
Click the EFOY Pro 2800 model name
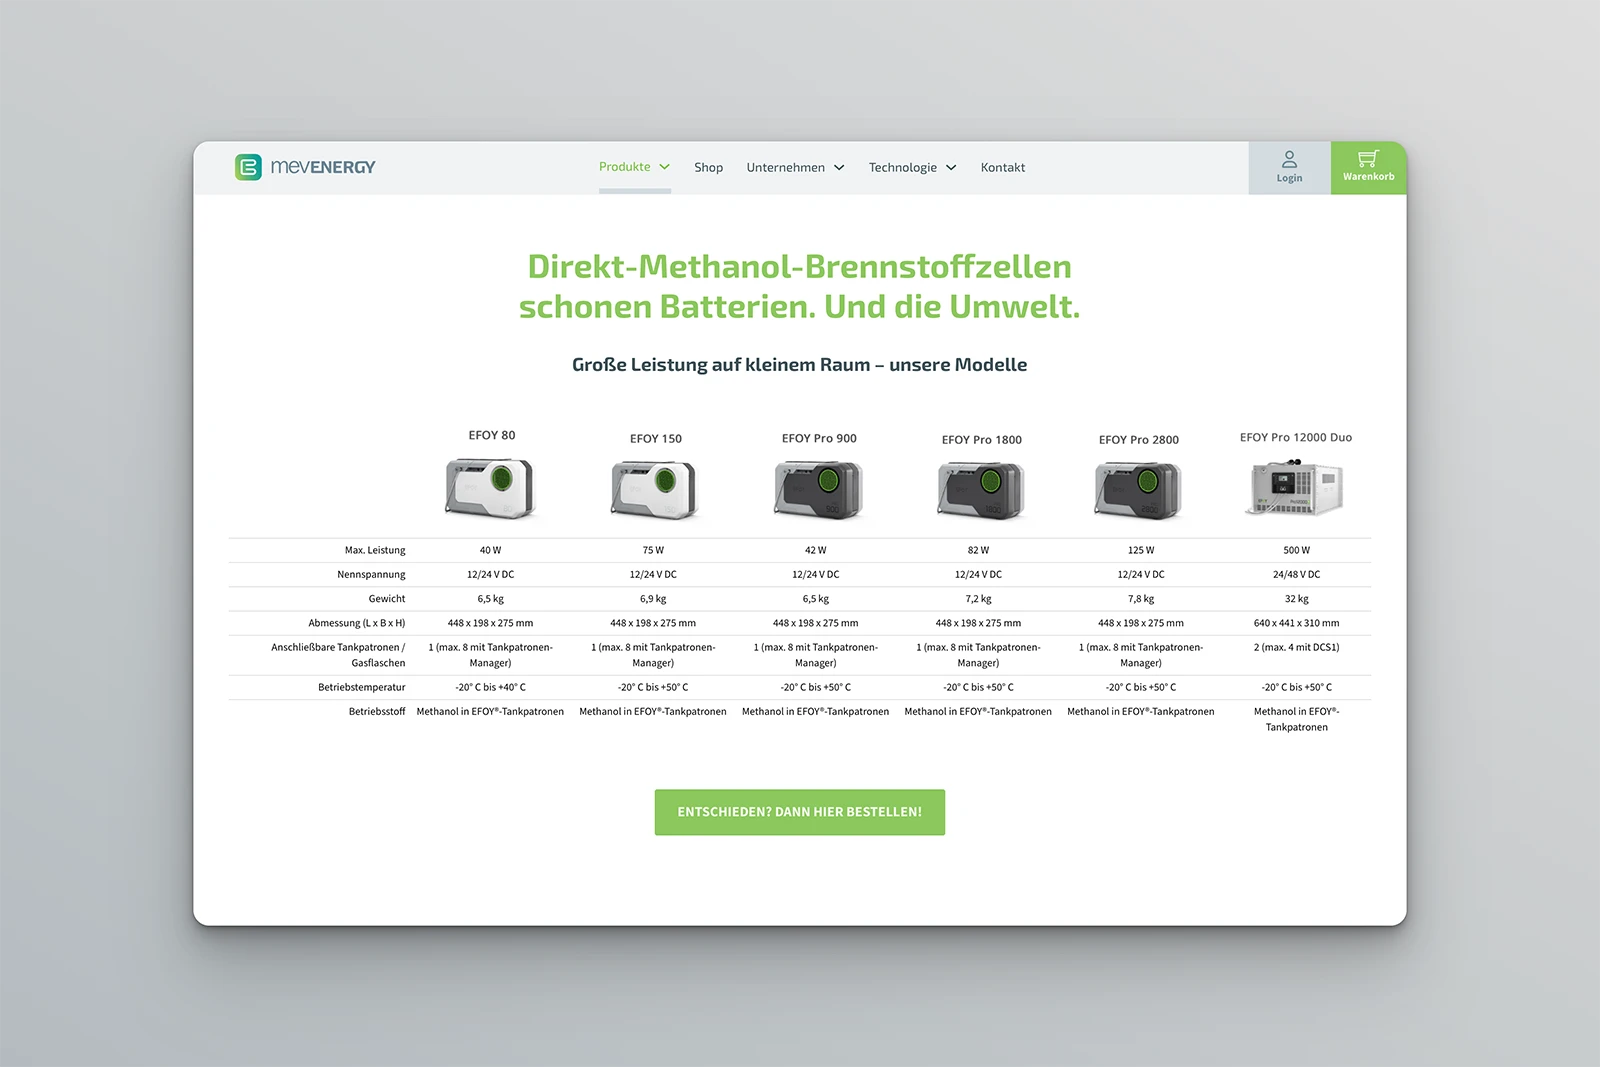click(x=1139, y=440)
